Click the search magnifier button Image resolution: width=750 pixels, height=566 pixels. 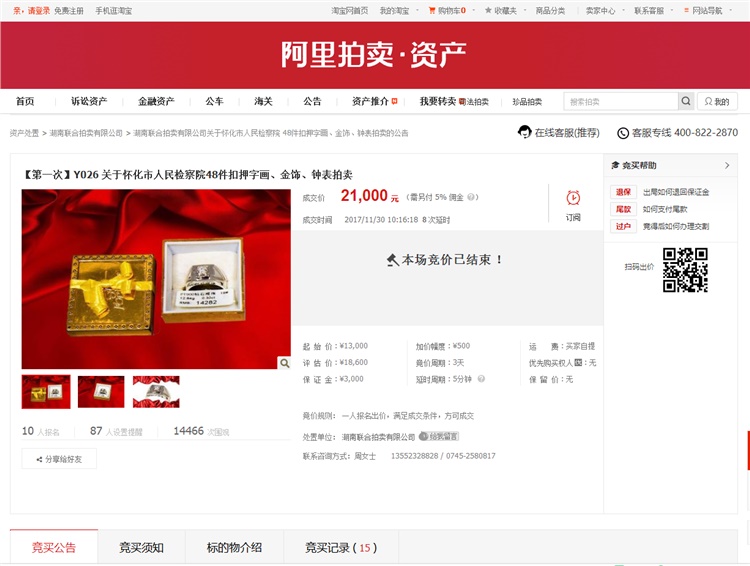pos(686,101)
